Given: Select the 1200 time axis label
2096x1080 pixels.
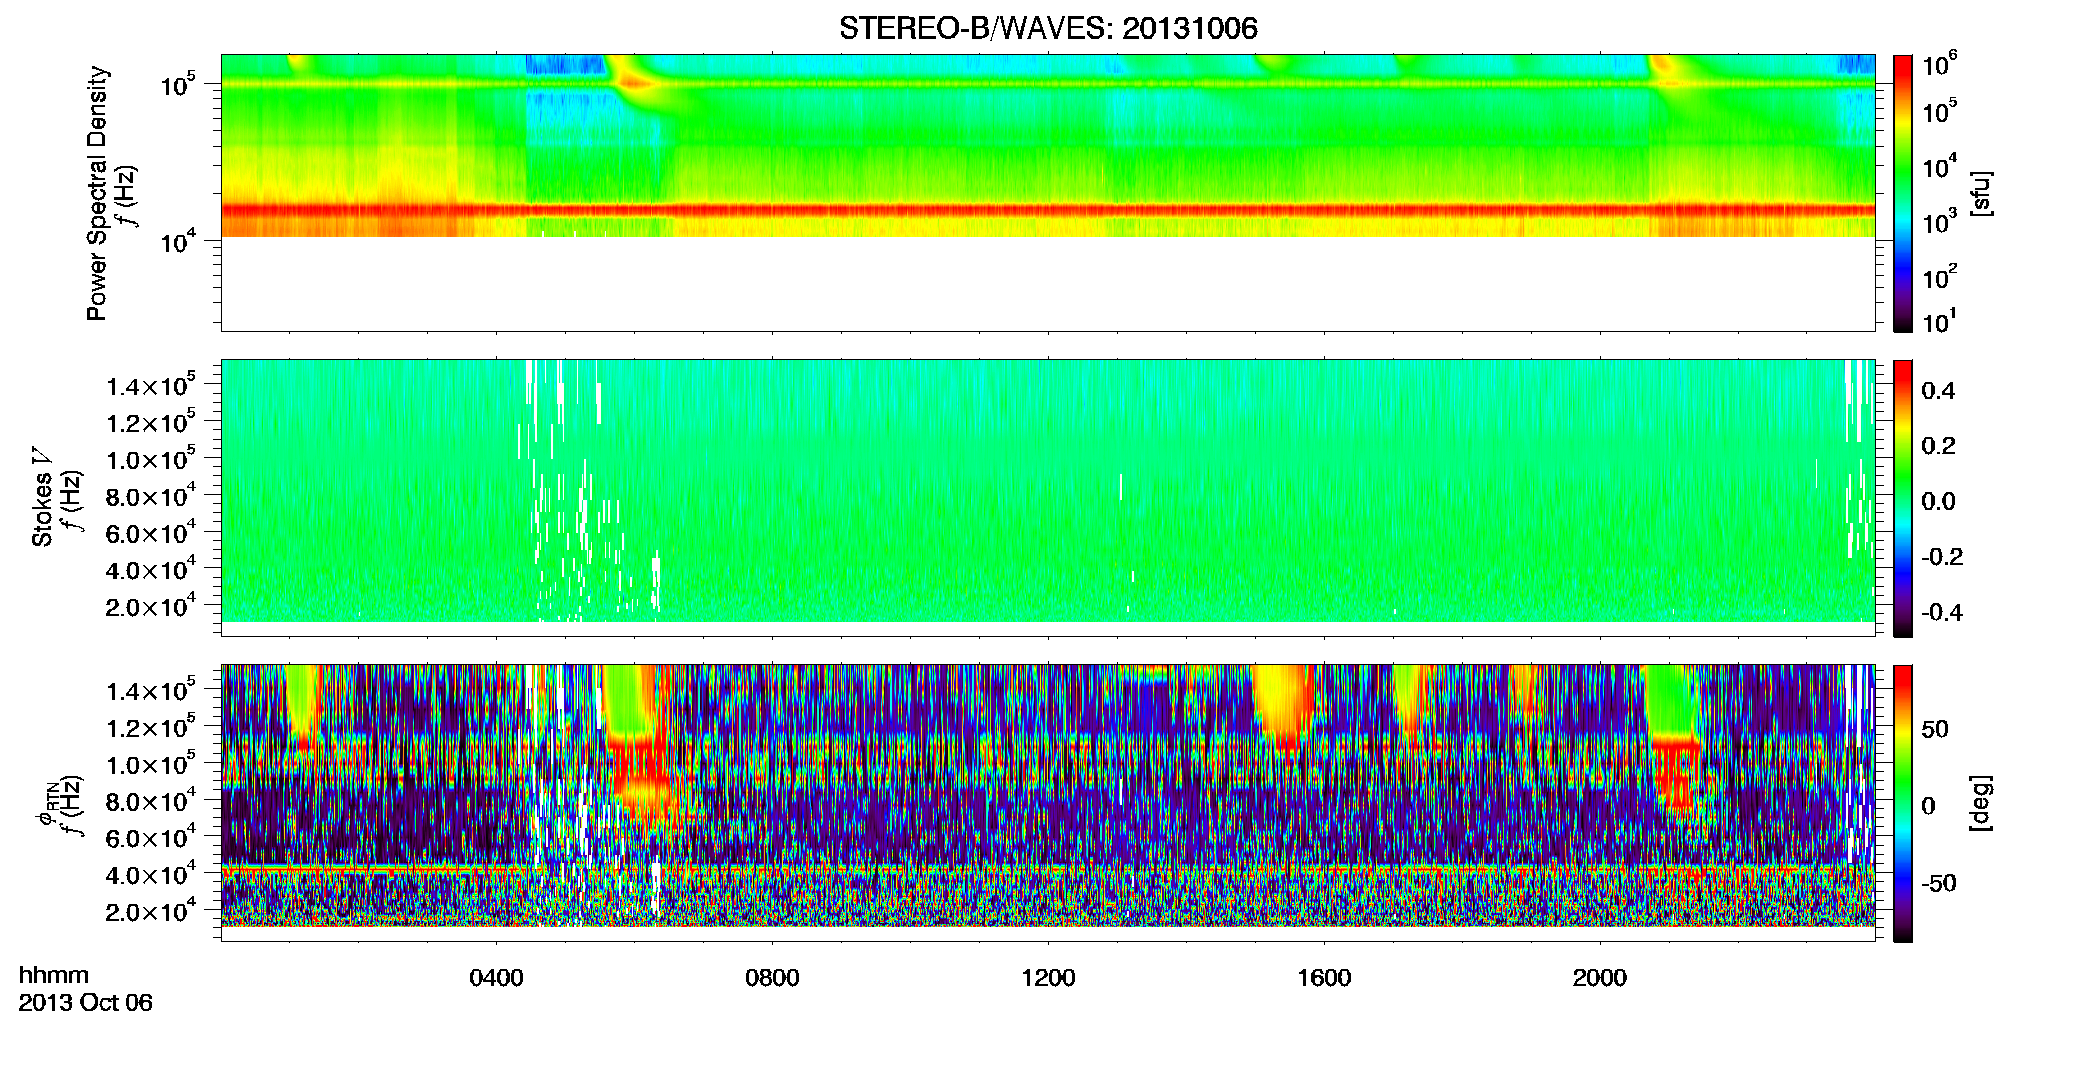Looking at the screenshot, I should [x=1048, y=978].
